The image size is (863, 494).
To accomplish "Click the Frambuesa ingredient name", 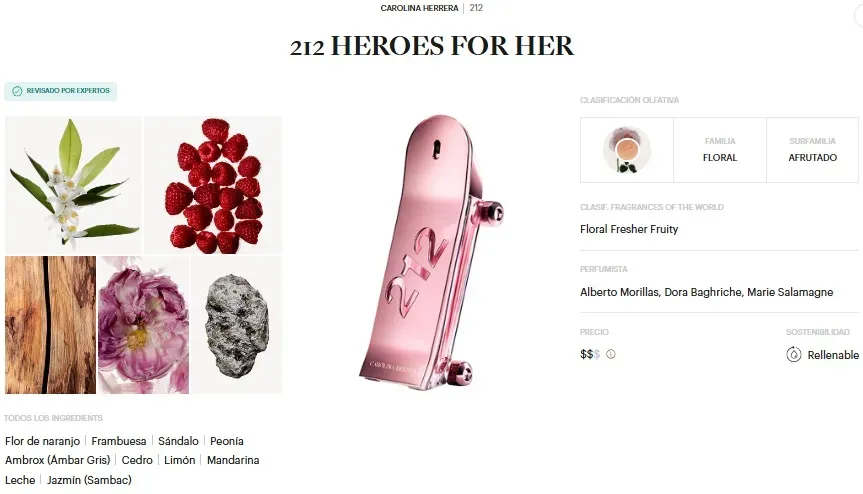I will (119, 441).
